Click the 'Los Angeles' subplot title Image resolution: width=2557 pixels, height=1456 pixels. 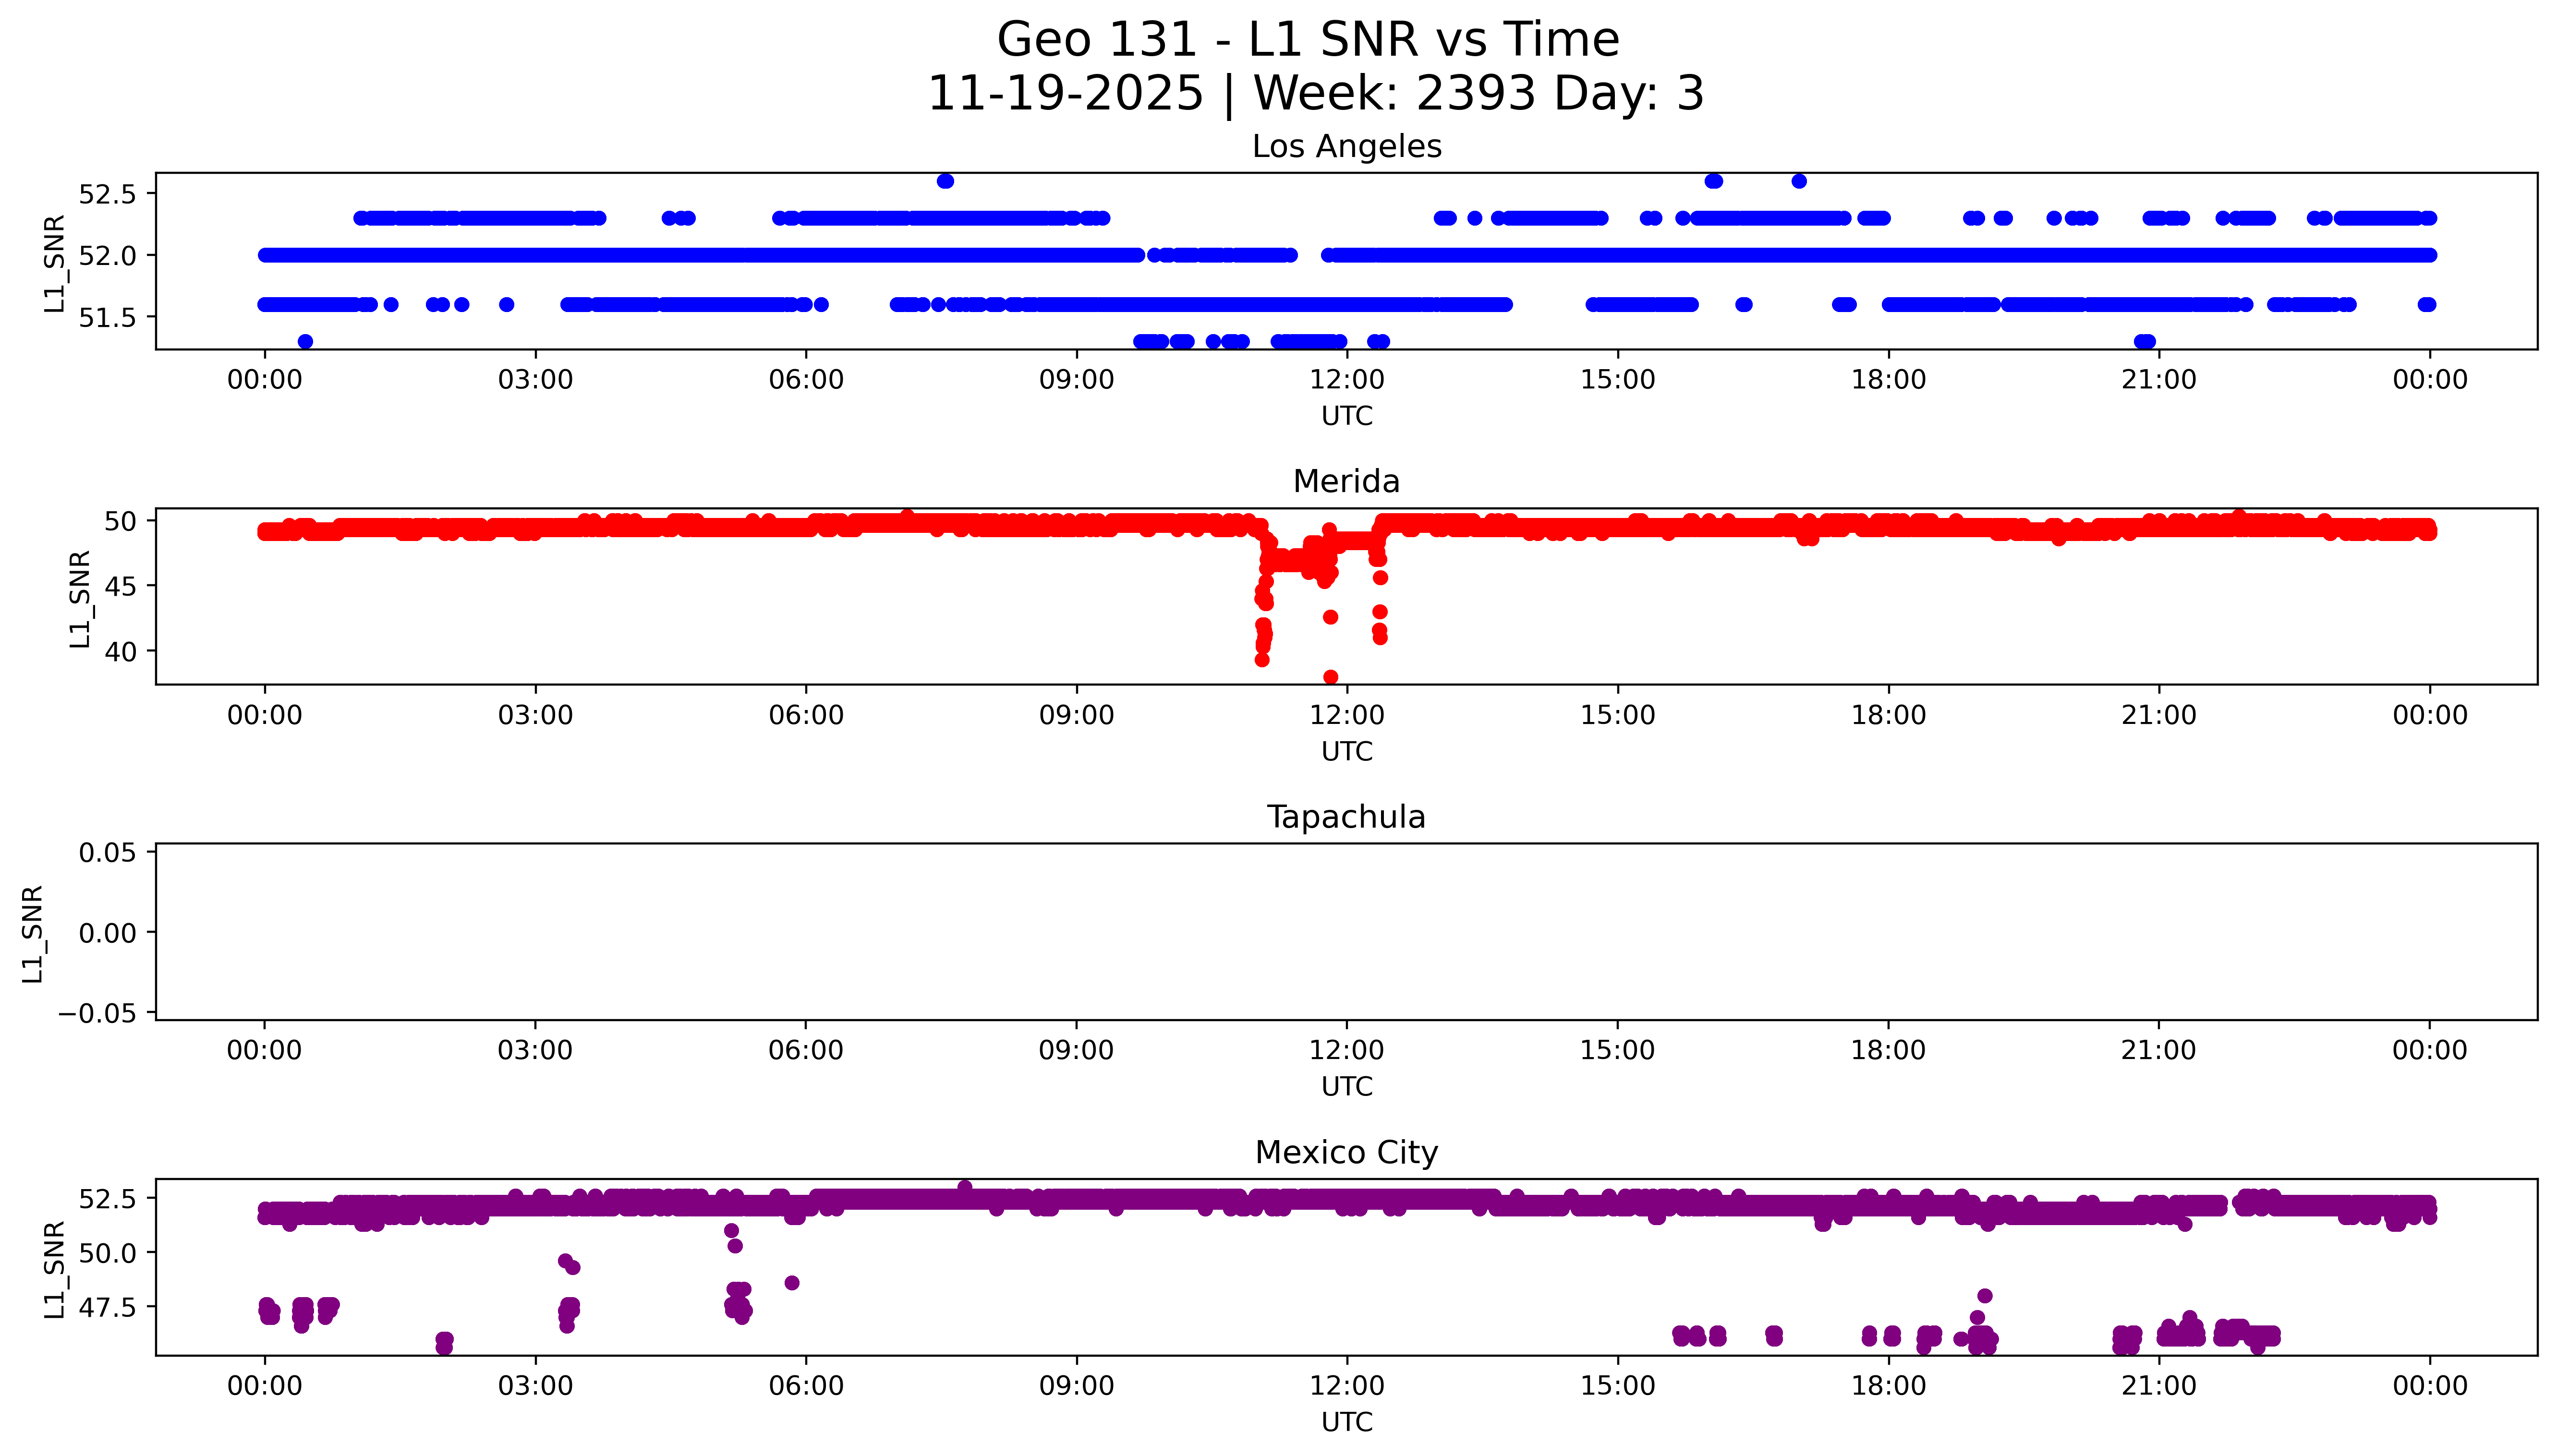(1346, 146)
